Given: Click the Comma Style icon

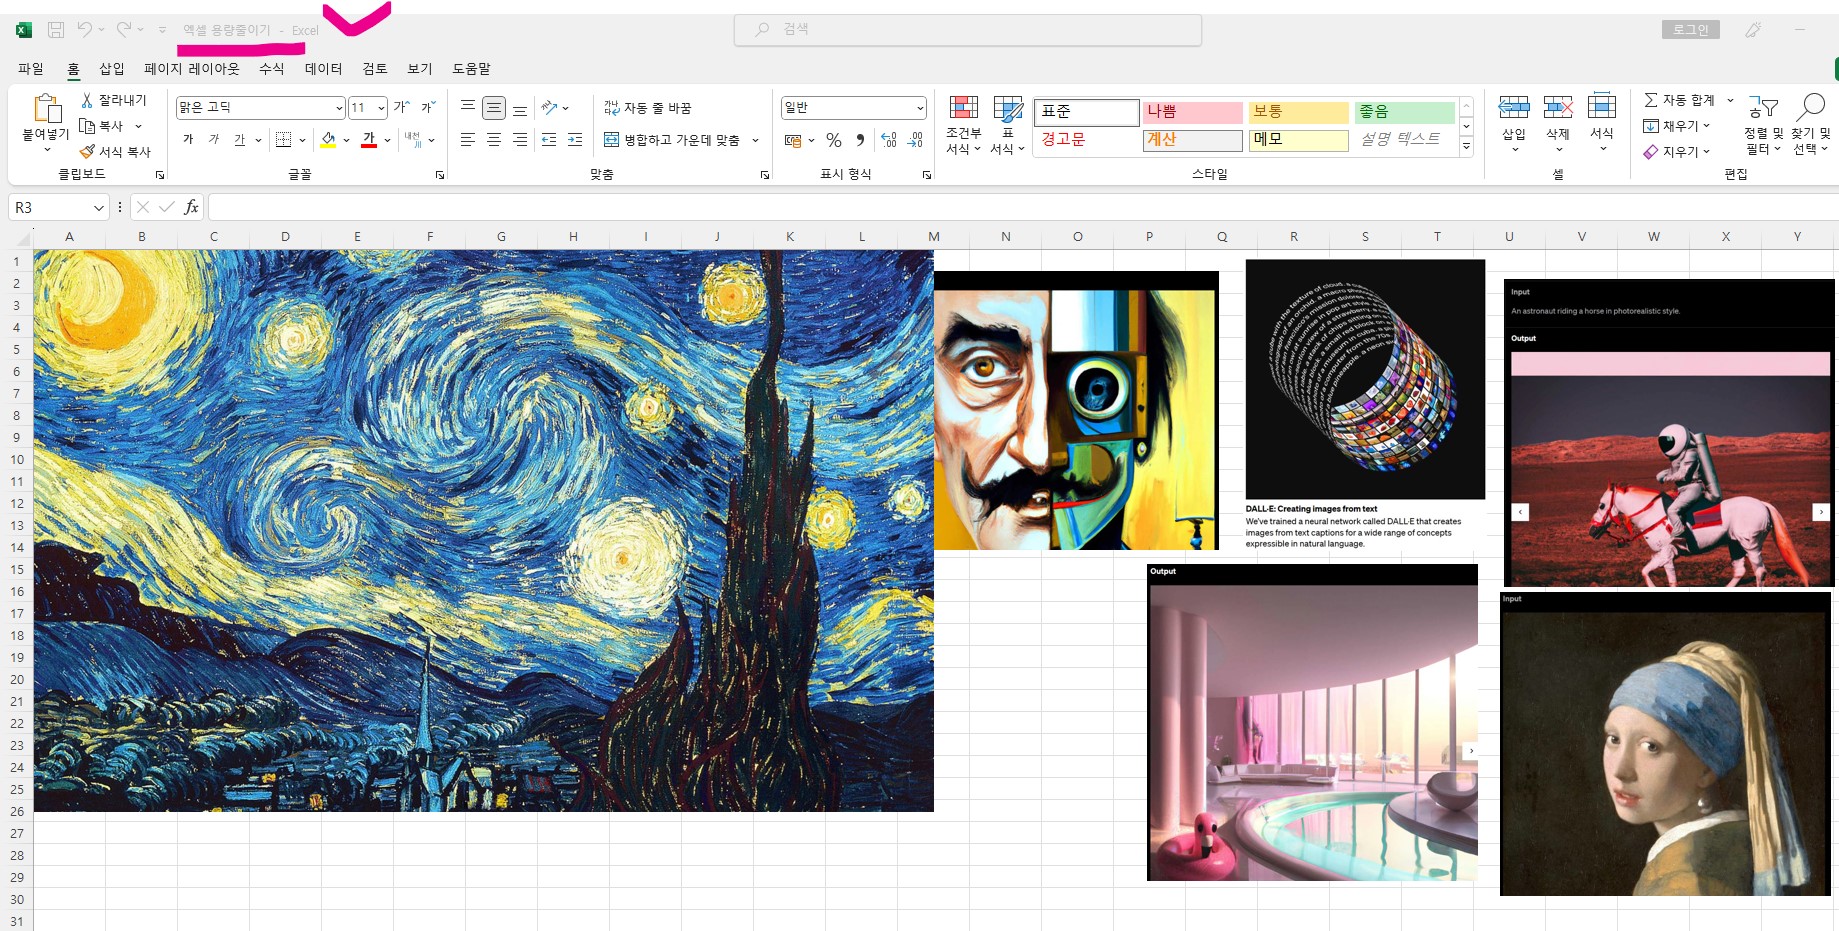Looking at the screenshot, I should tap(860, 140).
